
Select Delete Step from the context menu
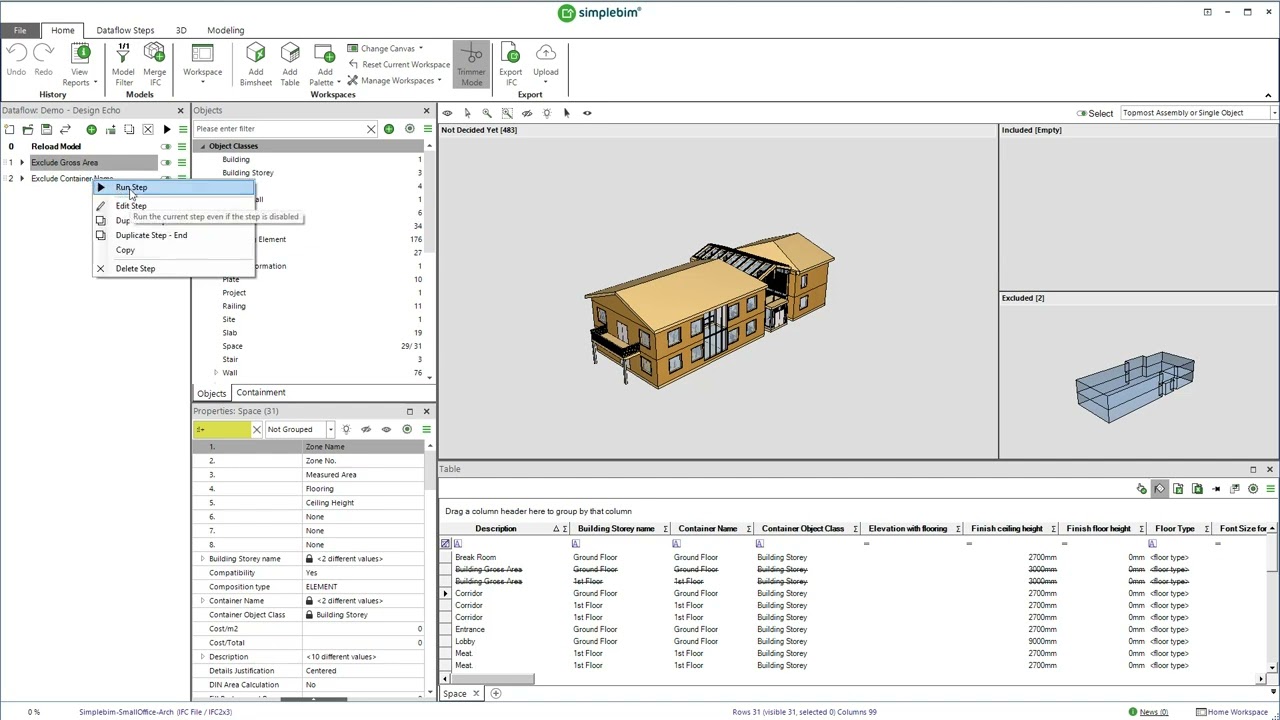[x=135, y=269]
